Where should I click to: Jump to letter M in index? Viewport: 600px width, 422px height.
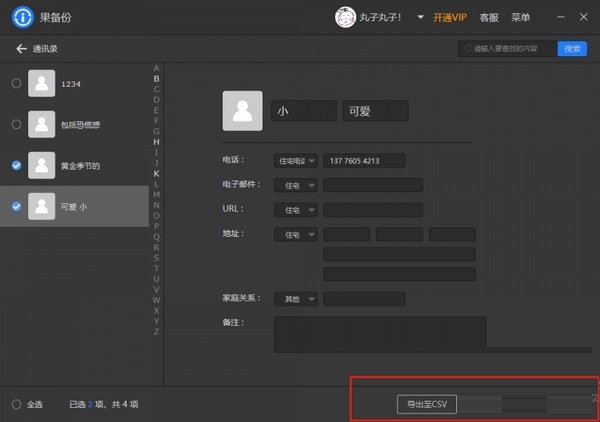click(156, 195)
